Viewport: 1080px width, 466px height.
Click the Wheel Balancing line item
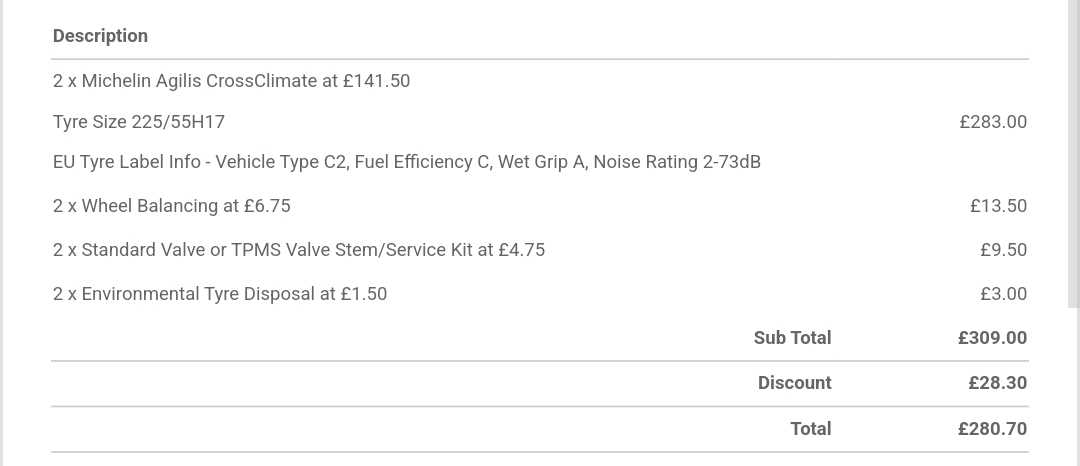click(171, 206)
